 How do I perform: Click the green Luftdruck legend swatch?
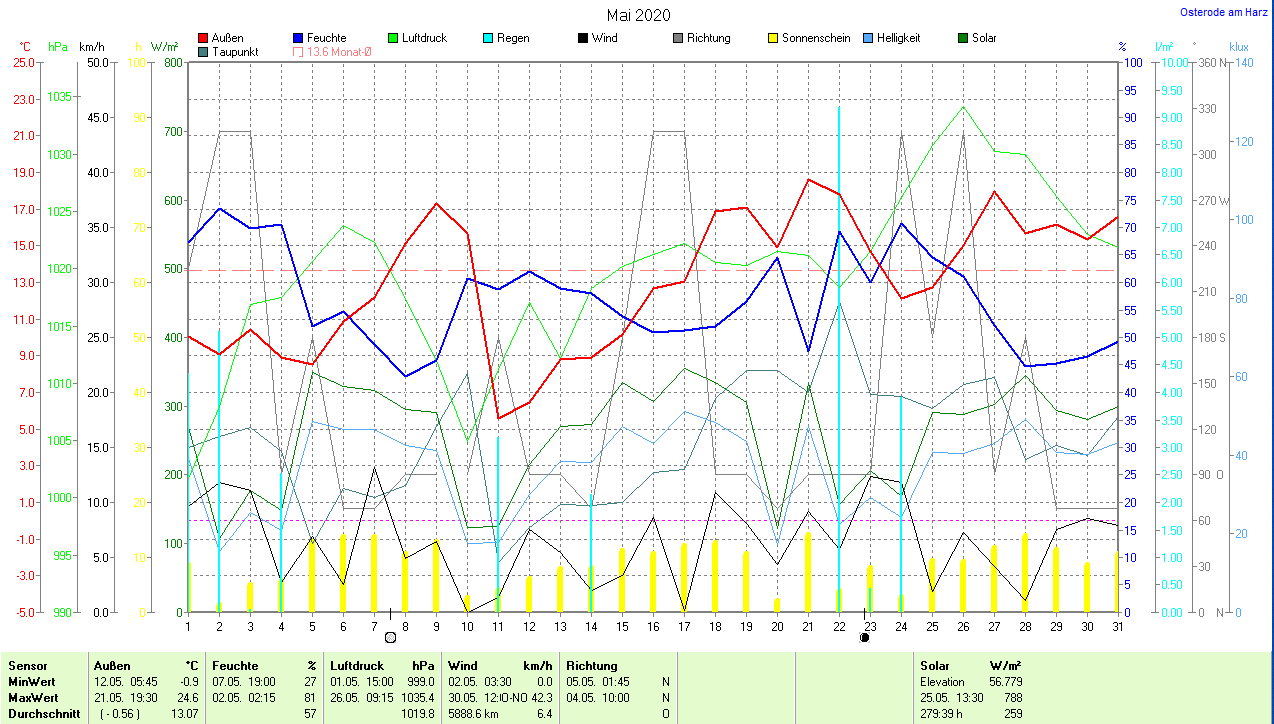point(394,38)
